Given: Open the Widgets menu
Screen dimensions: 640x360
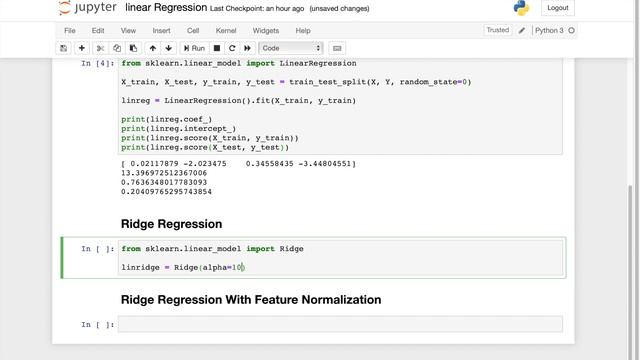Looking at the screenshot, I should 266,31.
